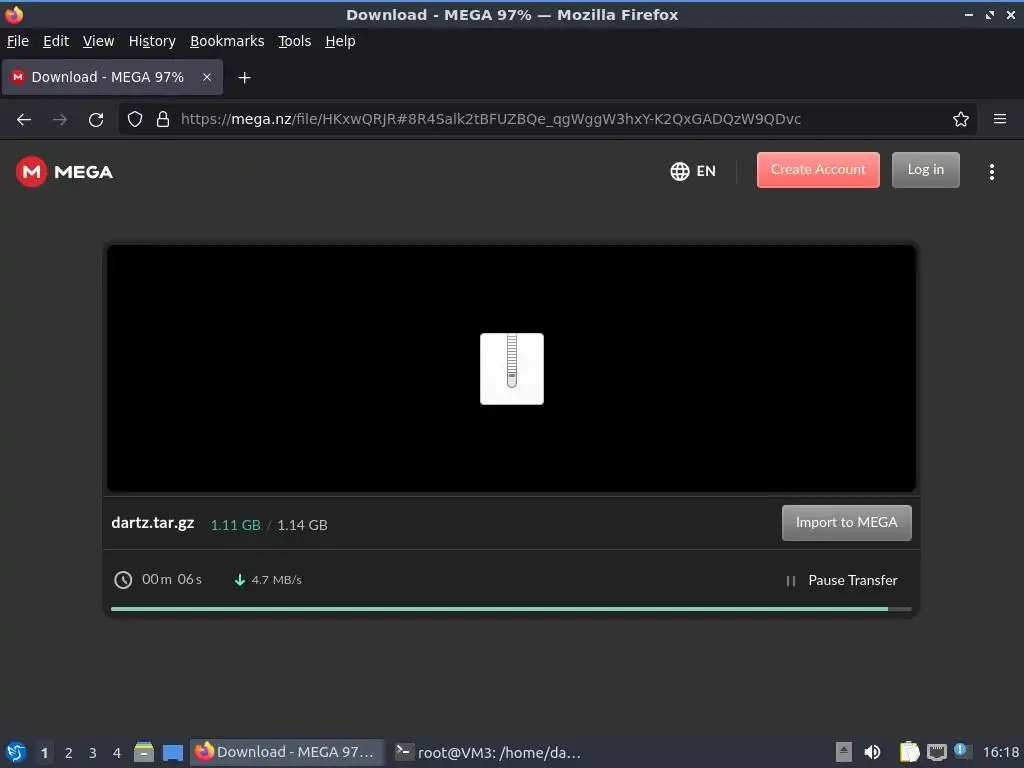Click the clock remaining-time icon
Screen dimensions: 1024x768
click(x=123, y=580)
